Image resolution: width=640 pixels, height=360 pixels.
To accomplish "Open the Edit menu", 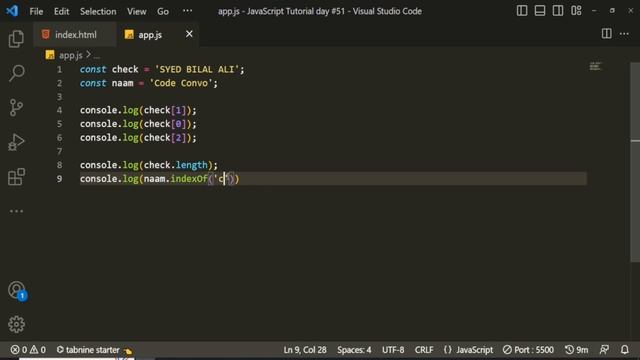I will click(x=62, y=11).
